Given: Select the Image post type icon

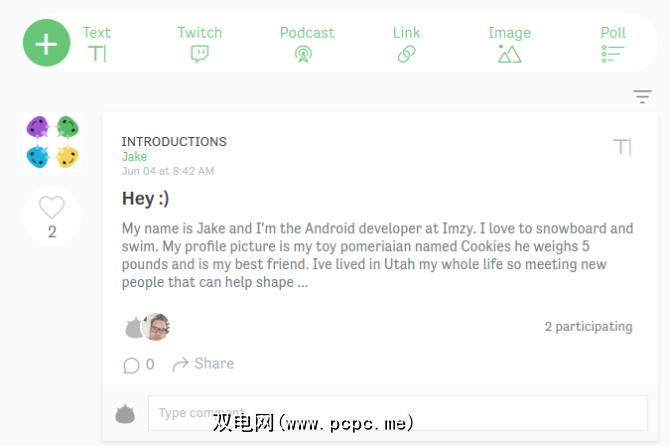Looking at the screenshot, I should click(x=509, y=53).
